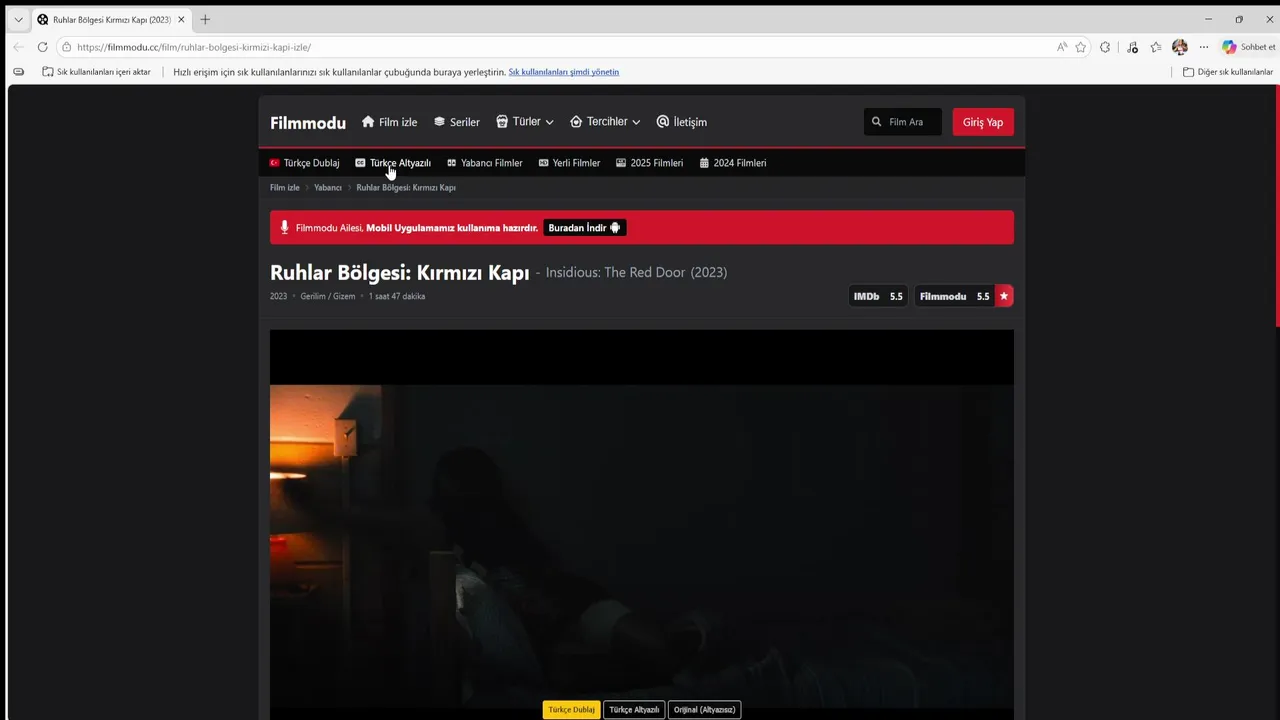Open Türkçe Dublaj category link

click(x=305, y=163)
